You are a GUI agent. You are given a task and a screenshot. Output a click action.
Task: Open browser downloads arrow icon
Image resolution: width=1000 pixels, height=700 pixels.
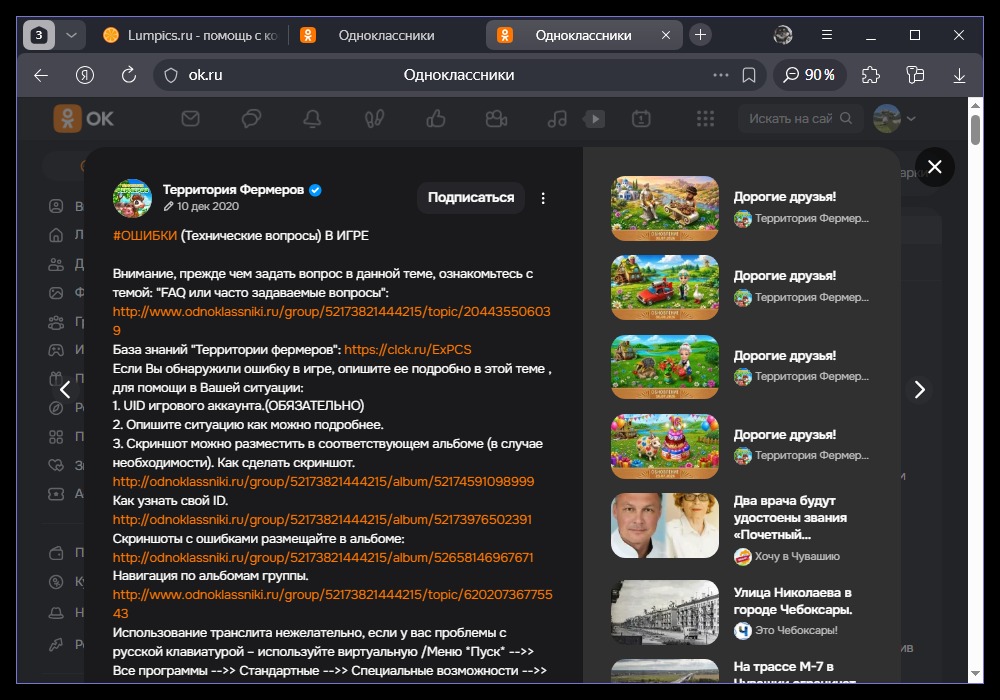(x=959, y=75)
